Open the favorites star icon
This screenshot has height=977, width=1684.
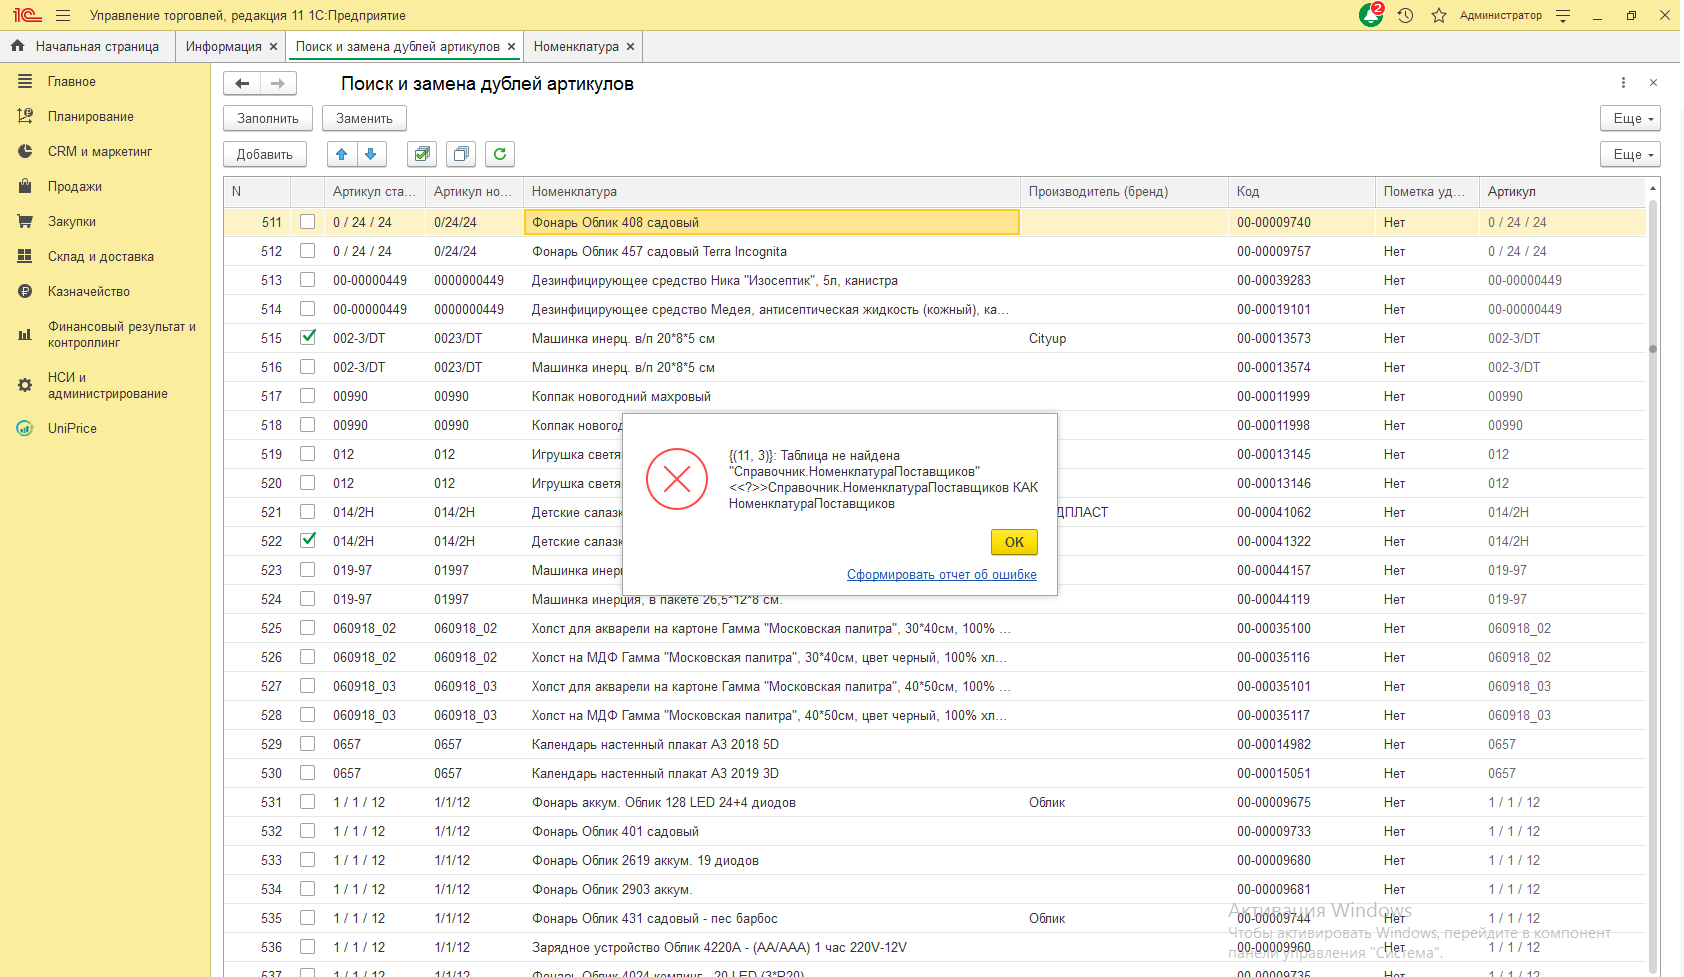1439,16
